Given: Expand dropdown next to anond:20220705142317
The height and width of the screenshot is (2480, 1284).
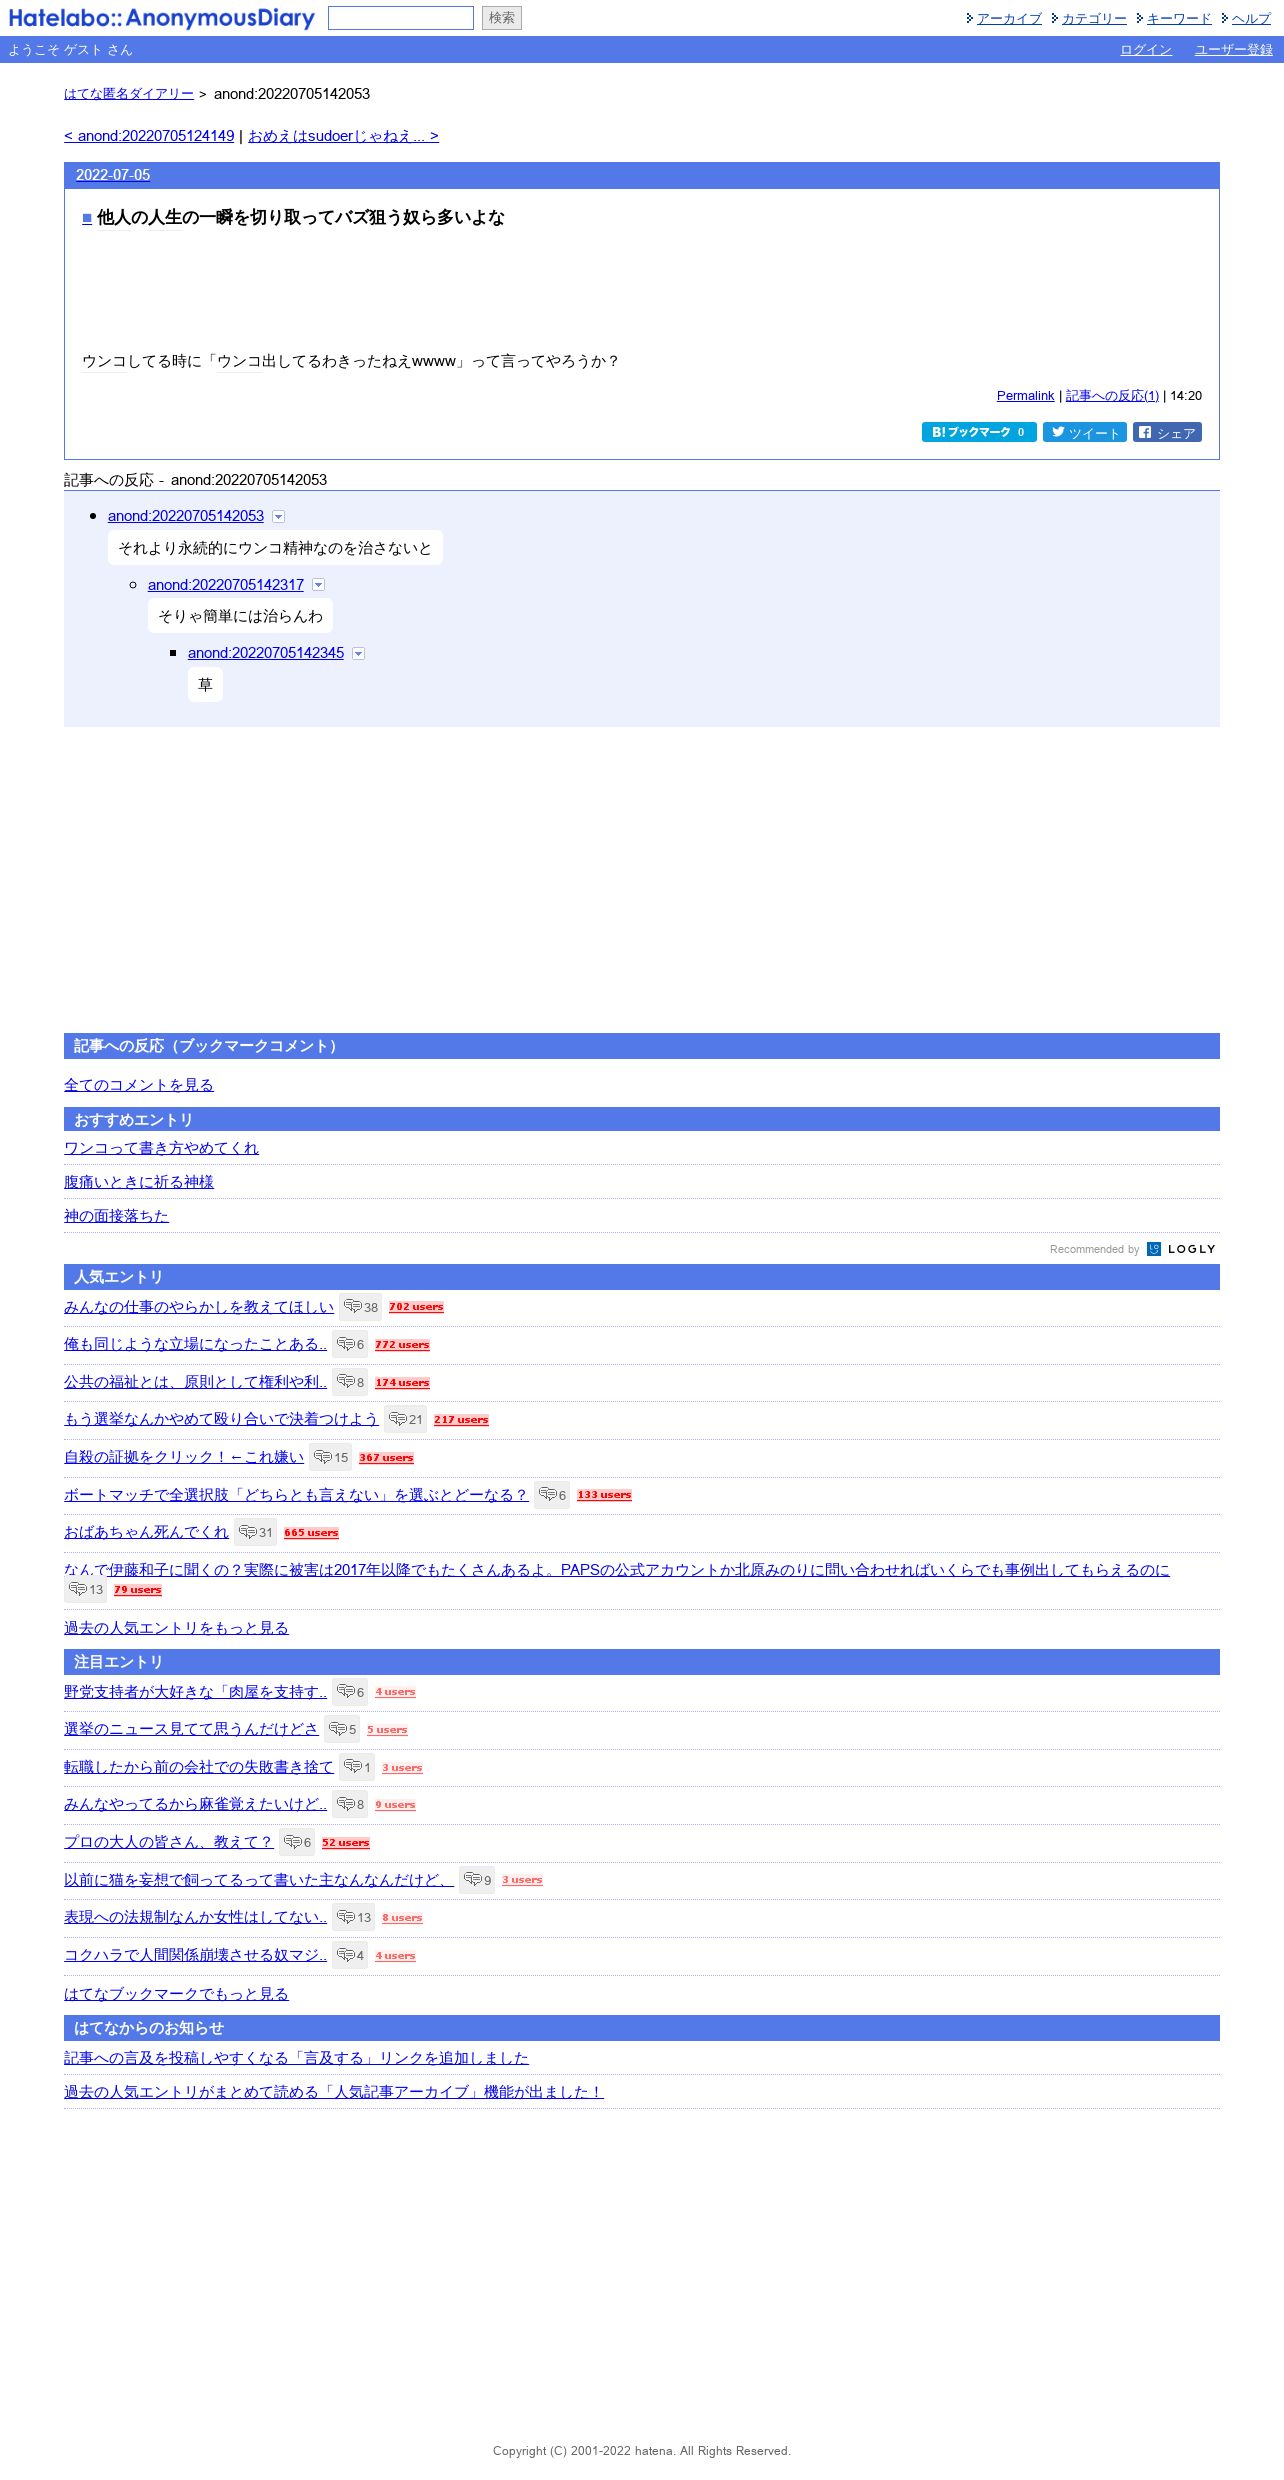Looking at the screenshot, I should pos(319,585).
